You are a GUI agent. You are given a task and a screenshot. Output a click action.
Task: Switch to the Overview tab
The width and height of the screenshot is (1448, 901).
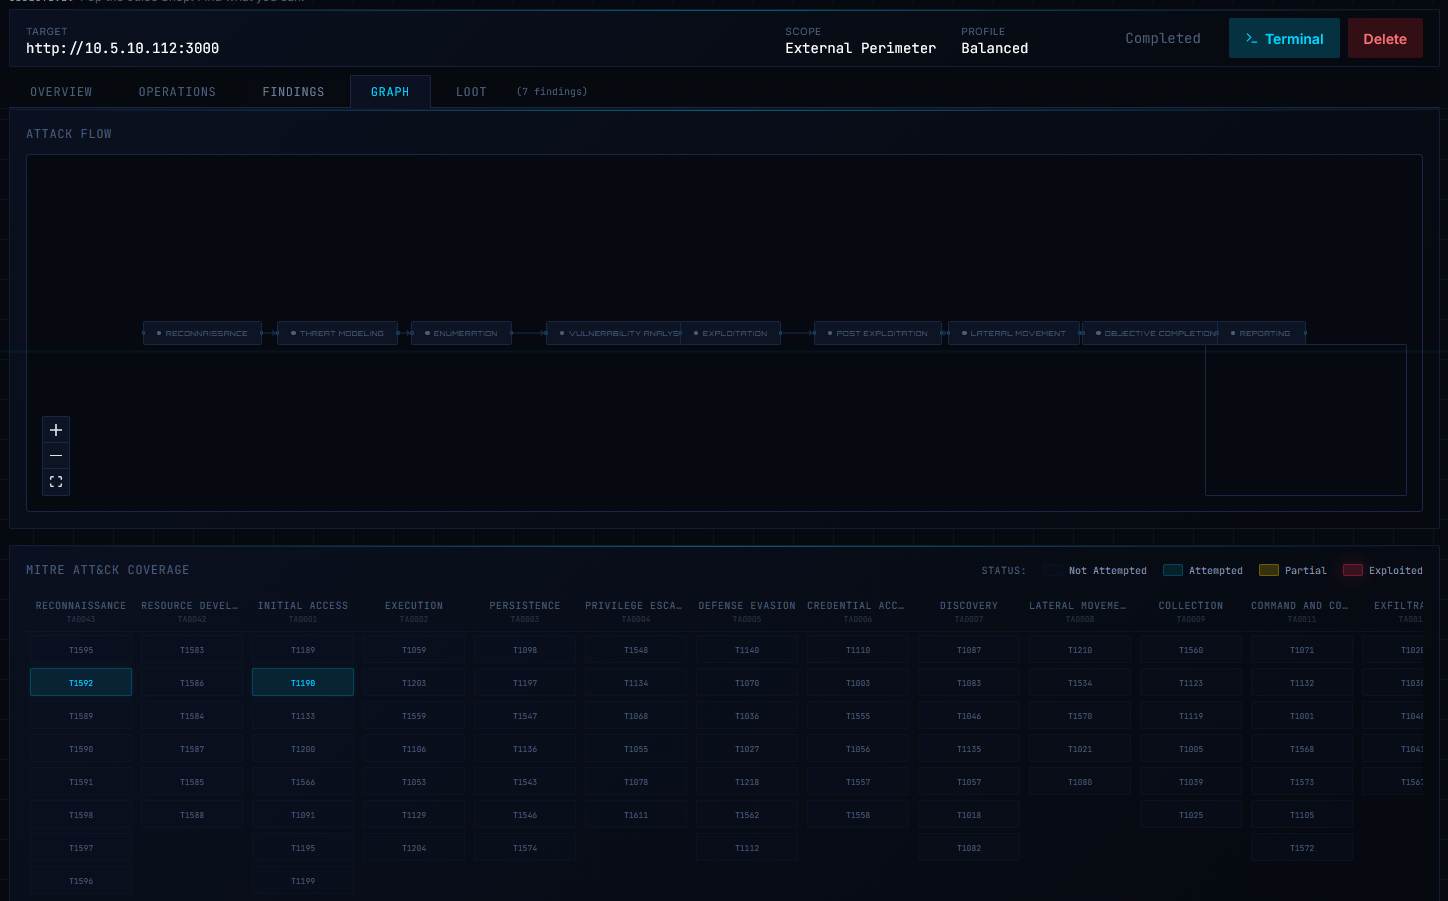pos(61,92)
